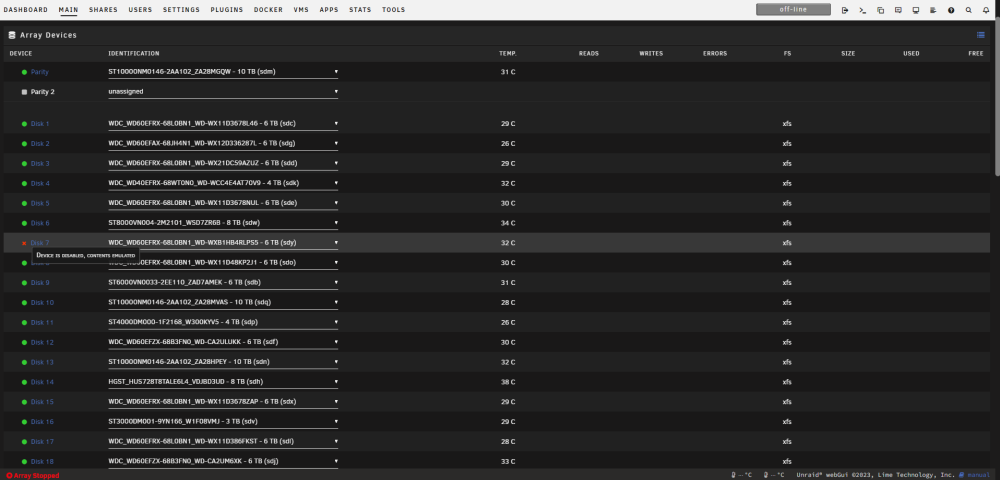
Task: Open the Parity device link
Action: coord(40,72)
